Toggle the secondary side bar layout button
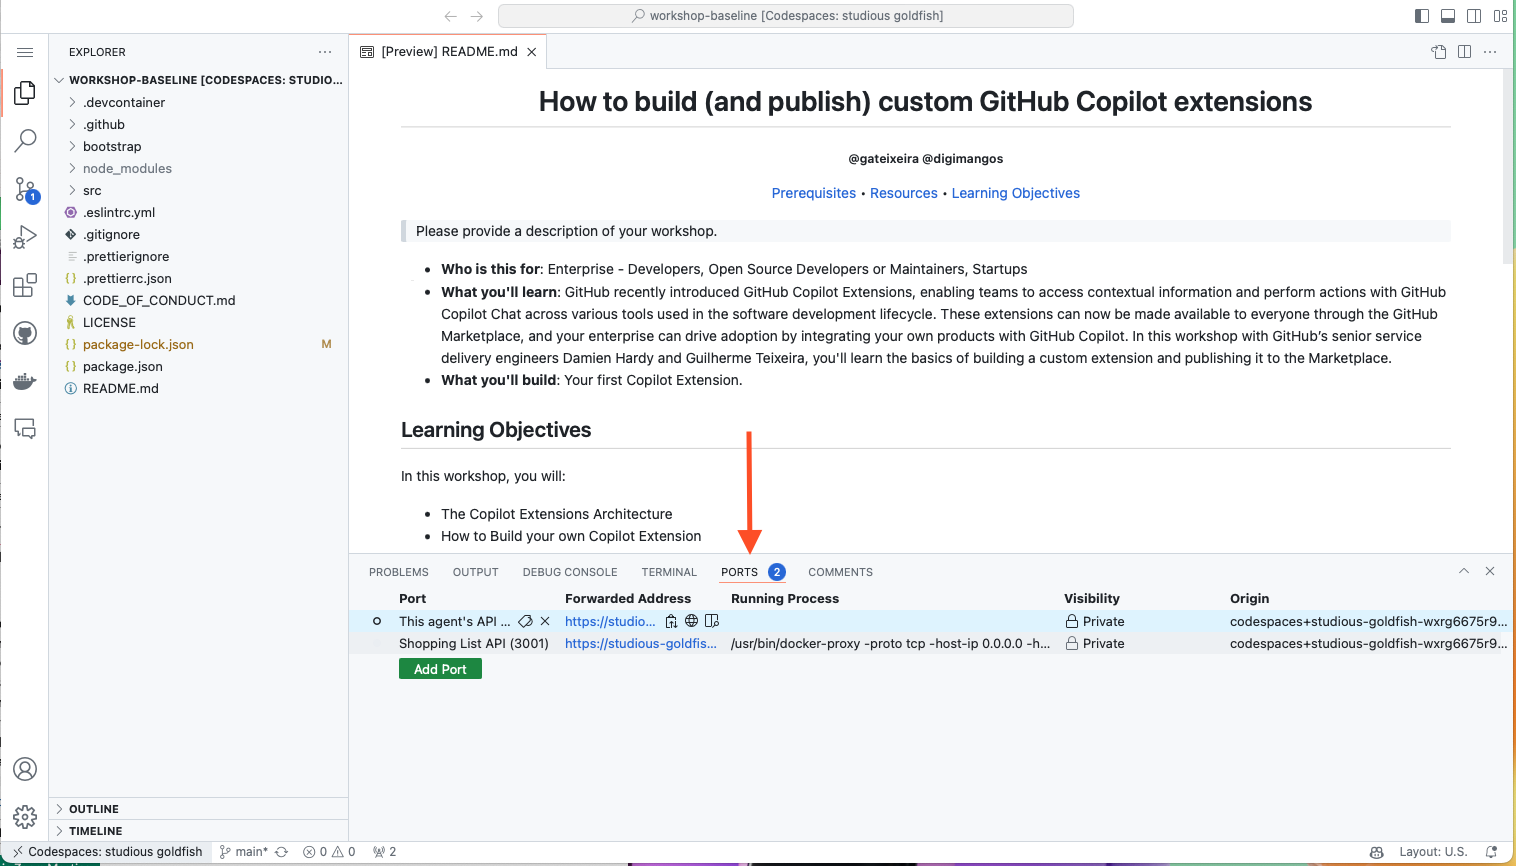Viewport: 1516px width, 866px height. point(1474,16)
